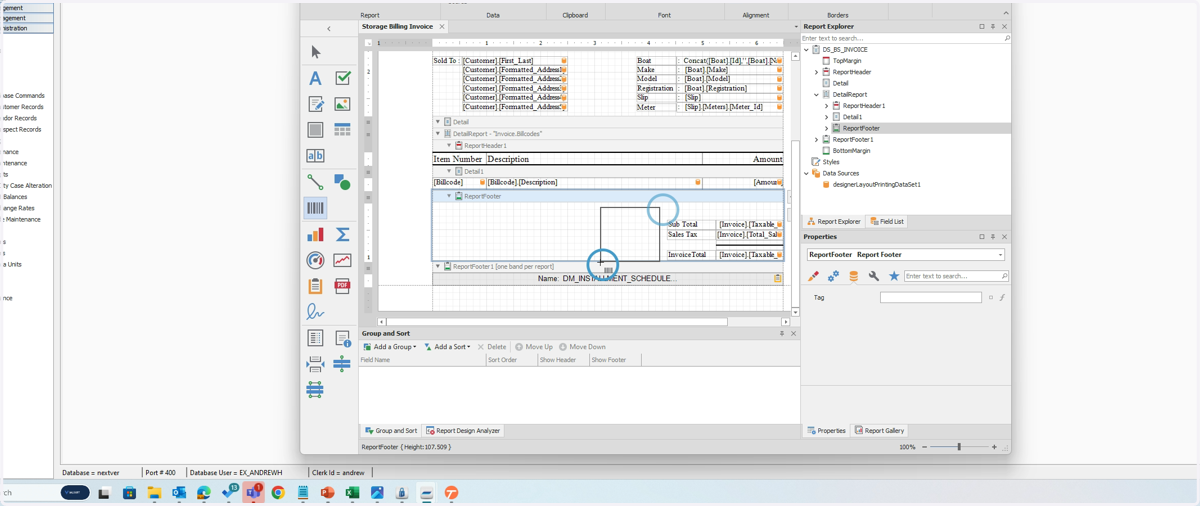
Task: Select the Page Break tool
Action: point(315,364)
